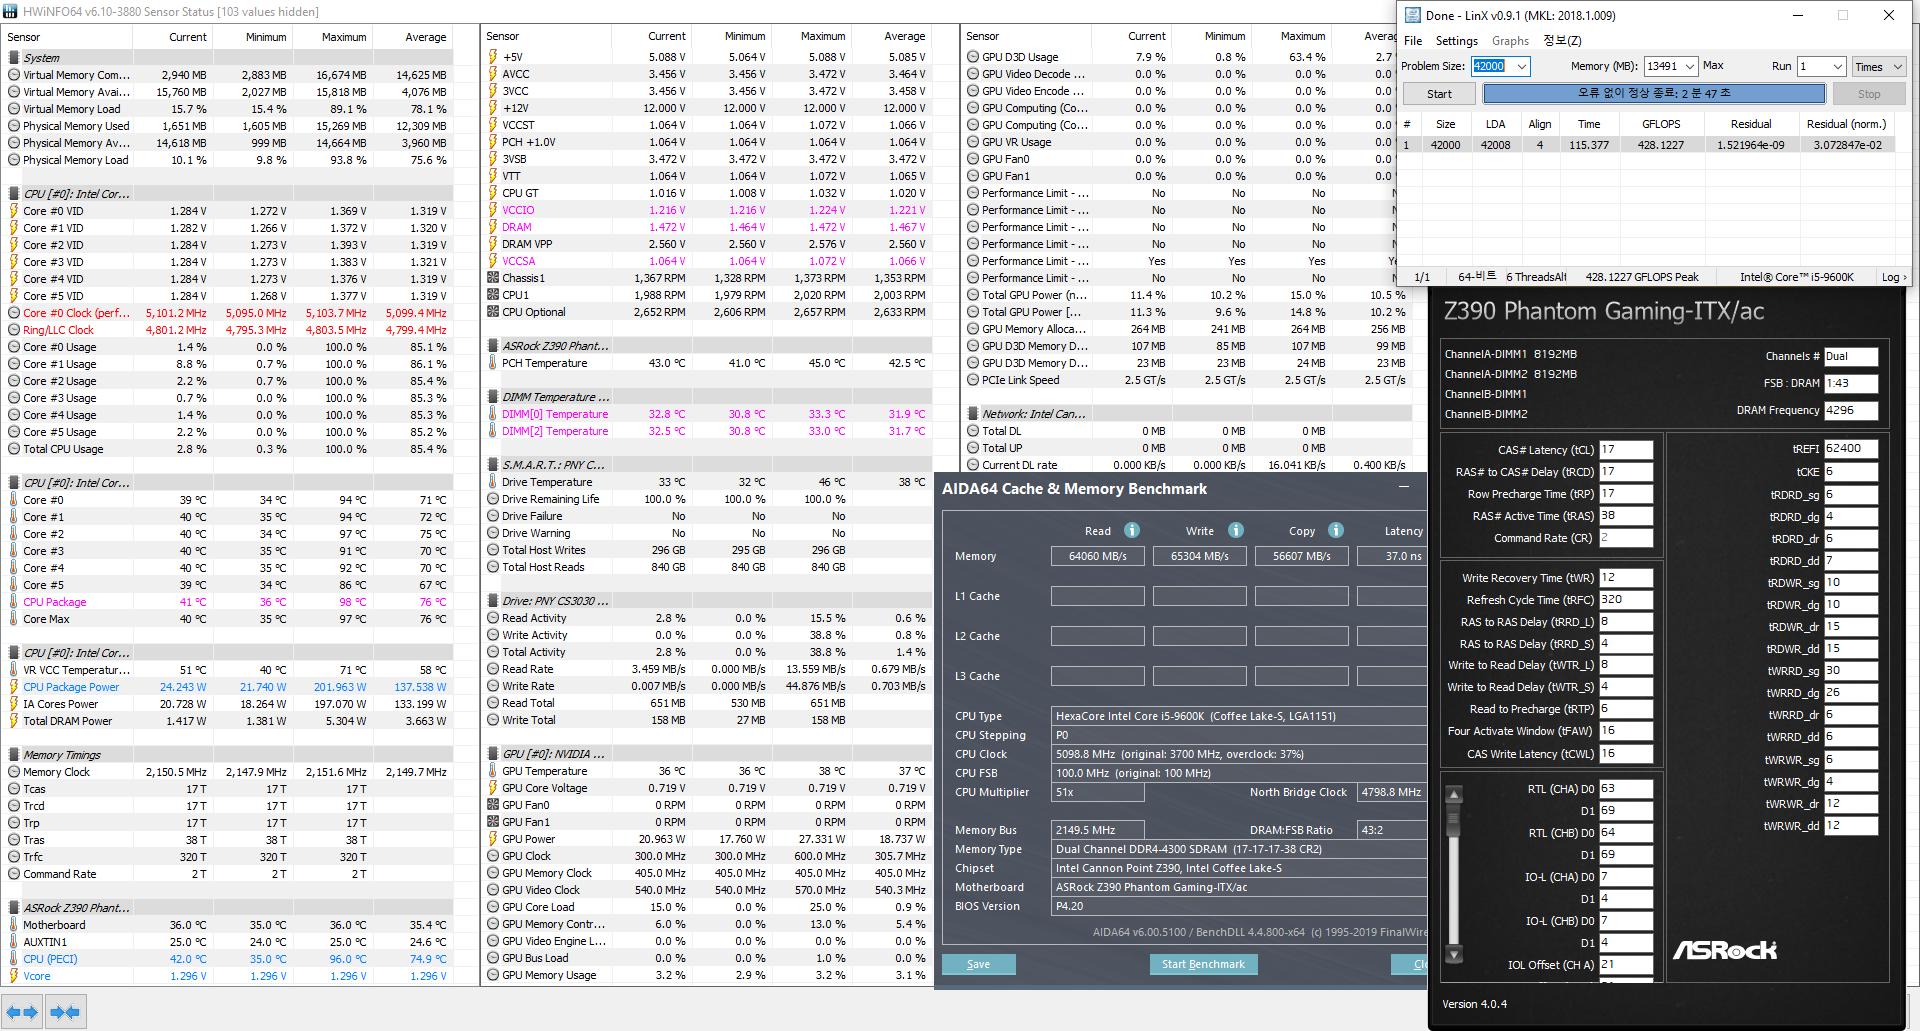Select the Core Max temperature row
The width and height of the screenshot is (1920, 1031).
click(228, 619)
